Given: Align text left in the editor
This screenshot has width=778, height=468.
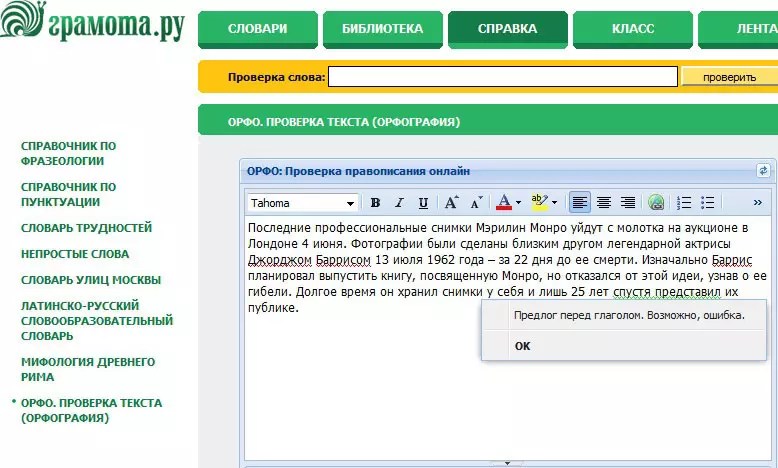Looking at the screenshot, I should pos(580,203).
